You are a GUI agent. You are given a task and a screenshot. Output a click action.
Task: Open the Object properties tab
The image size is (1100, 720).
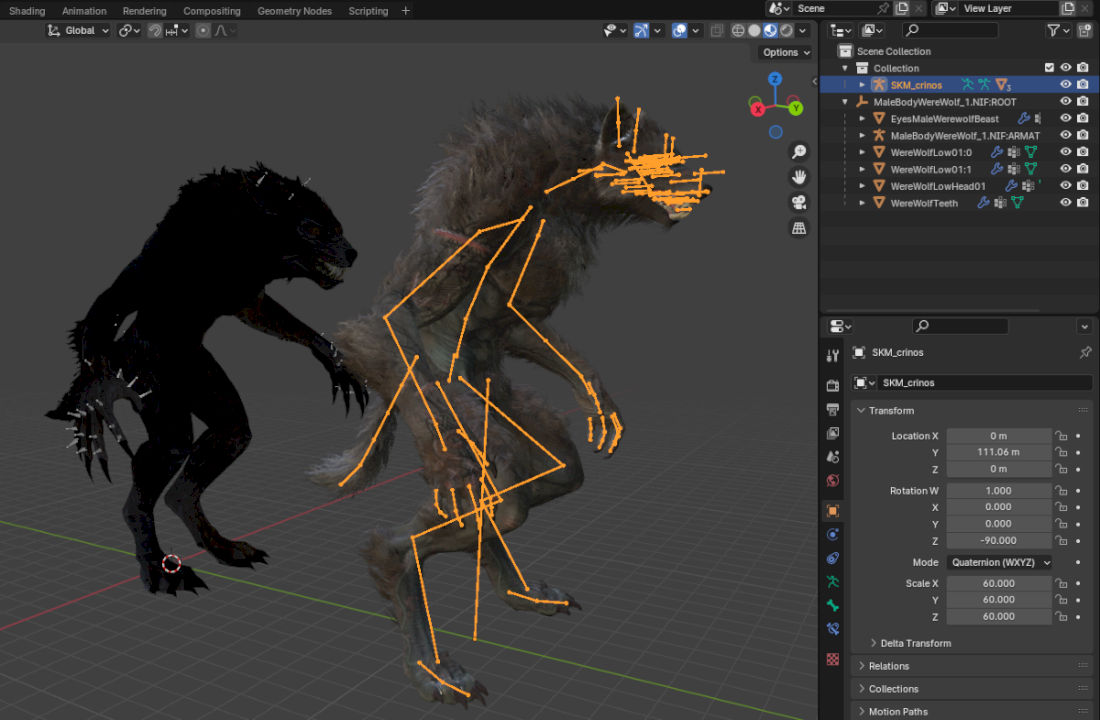coord(833,511)
